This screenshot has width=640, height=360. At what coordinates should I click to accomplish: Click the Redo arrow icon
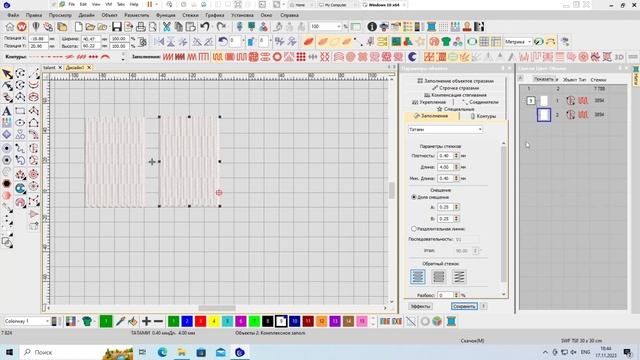pos(221,27)
